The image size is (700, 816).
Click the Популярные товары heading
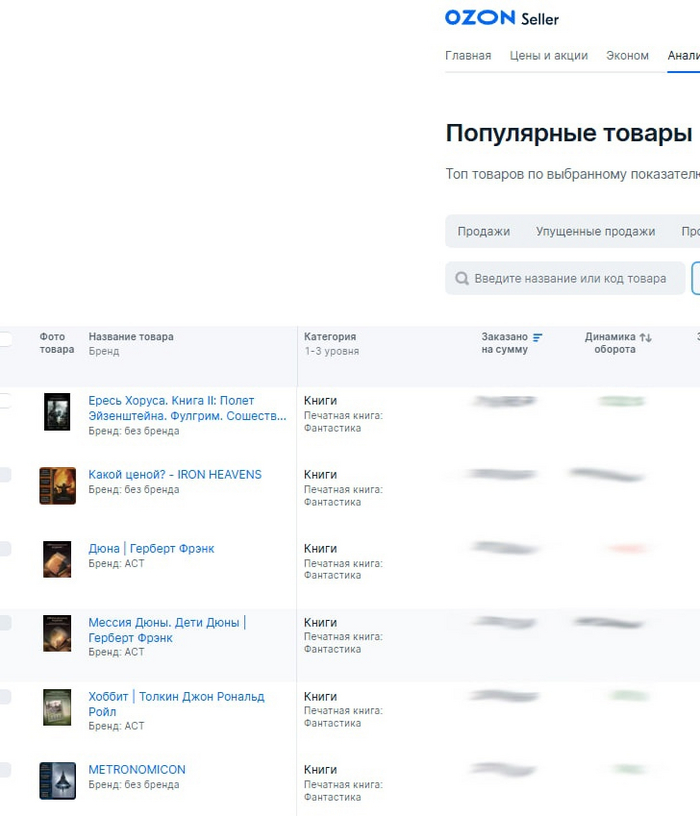tap(569, 133)
